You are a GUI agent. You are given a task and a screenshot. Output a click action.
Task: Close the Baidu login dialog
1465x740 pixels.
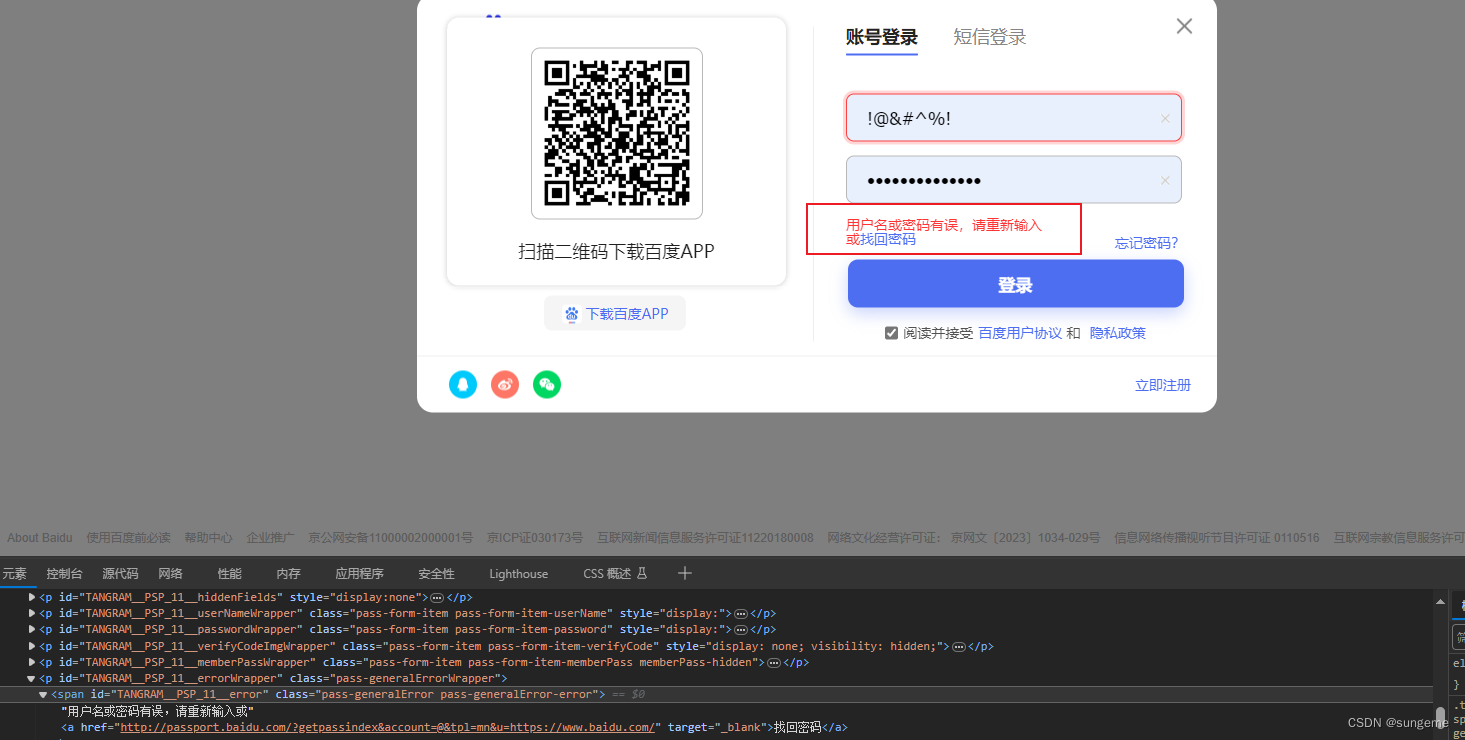tap(1184, 26)
